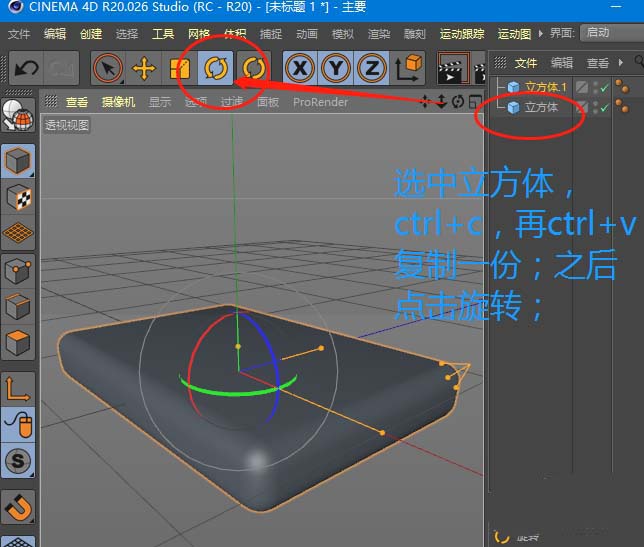Toggle viewport Solo S icon
The image size is (644, 547).
coord(18,460)
